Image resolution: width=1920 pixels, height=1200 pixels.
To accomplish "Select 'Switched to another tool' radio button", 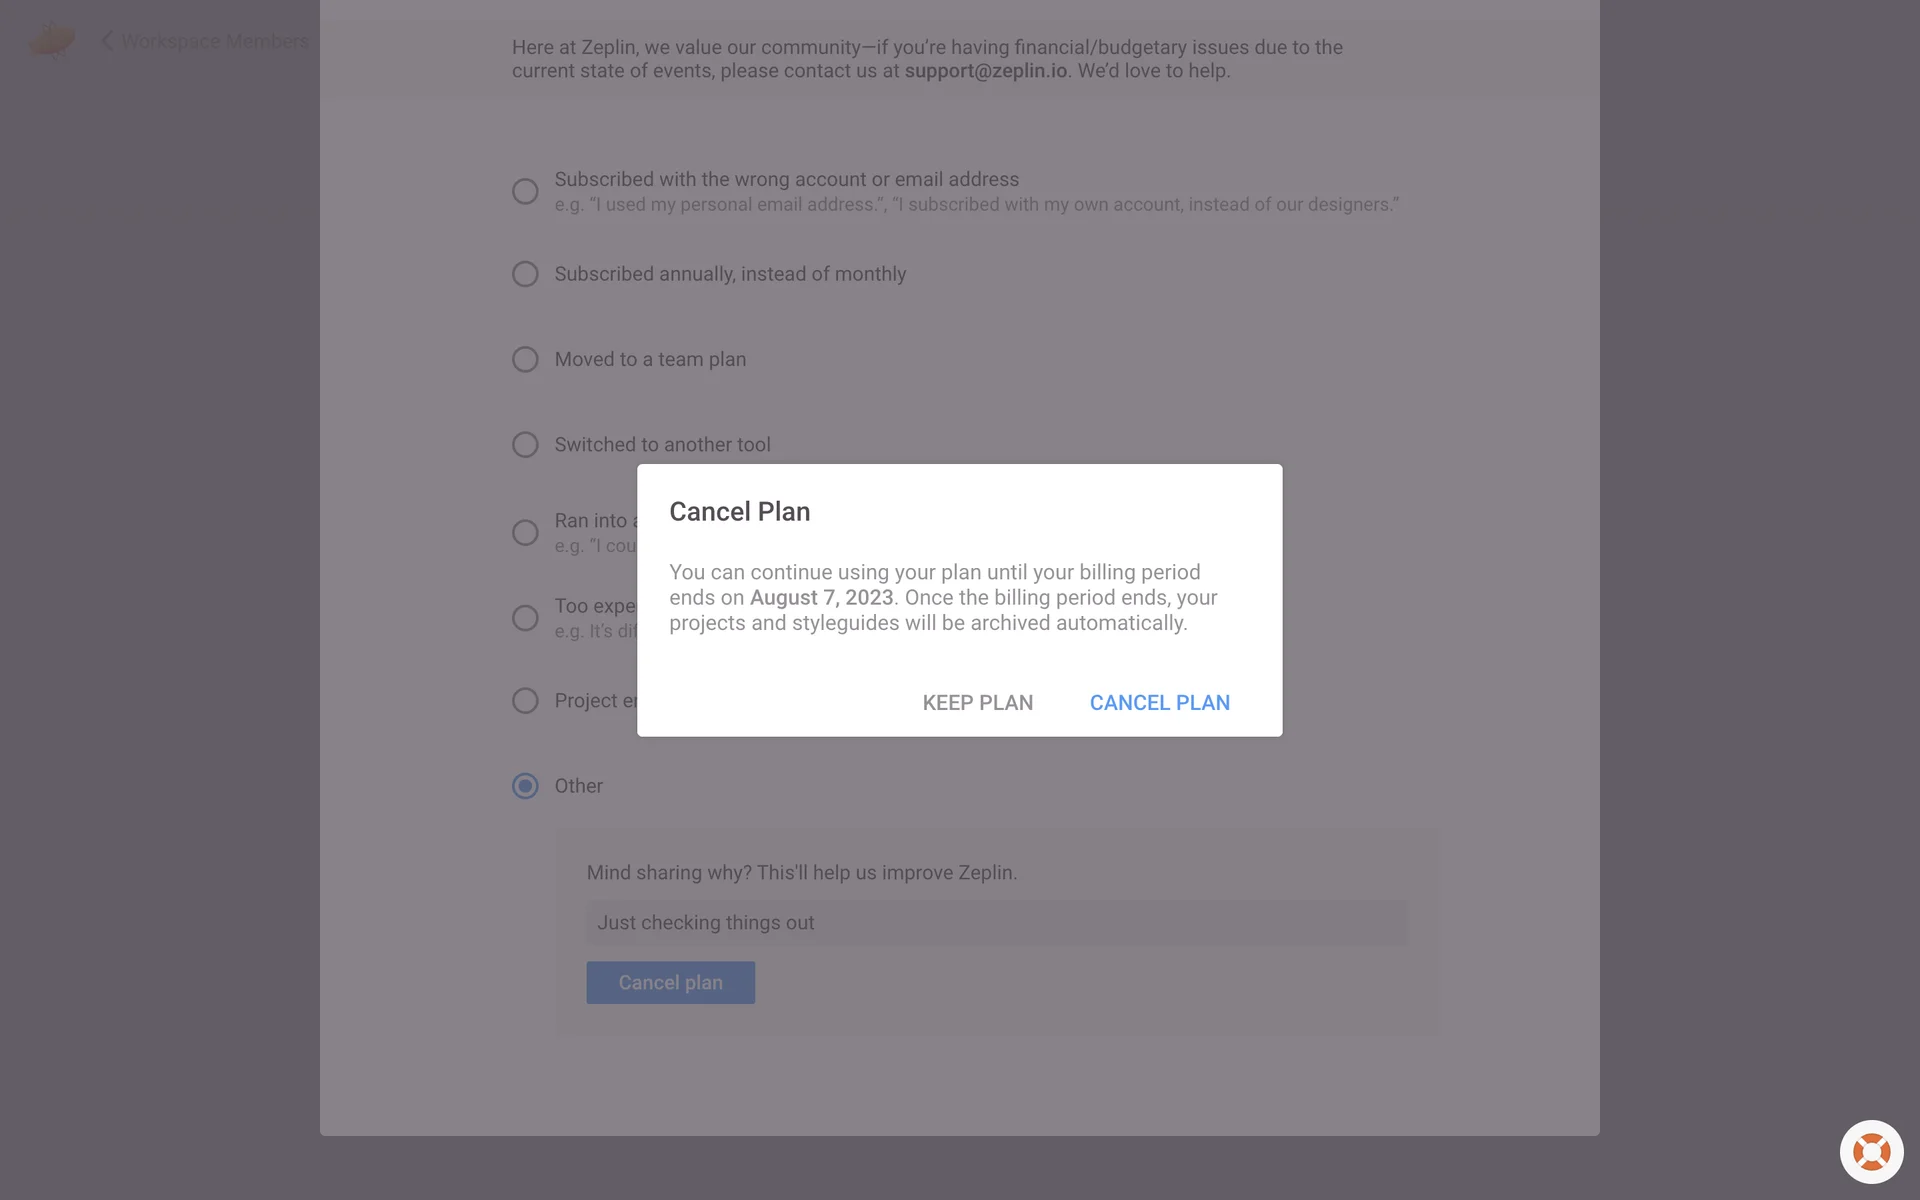I will click(525, 444).
